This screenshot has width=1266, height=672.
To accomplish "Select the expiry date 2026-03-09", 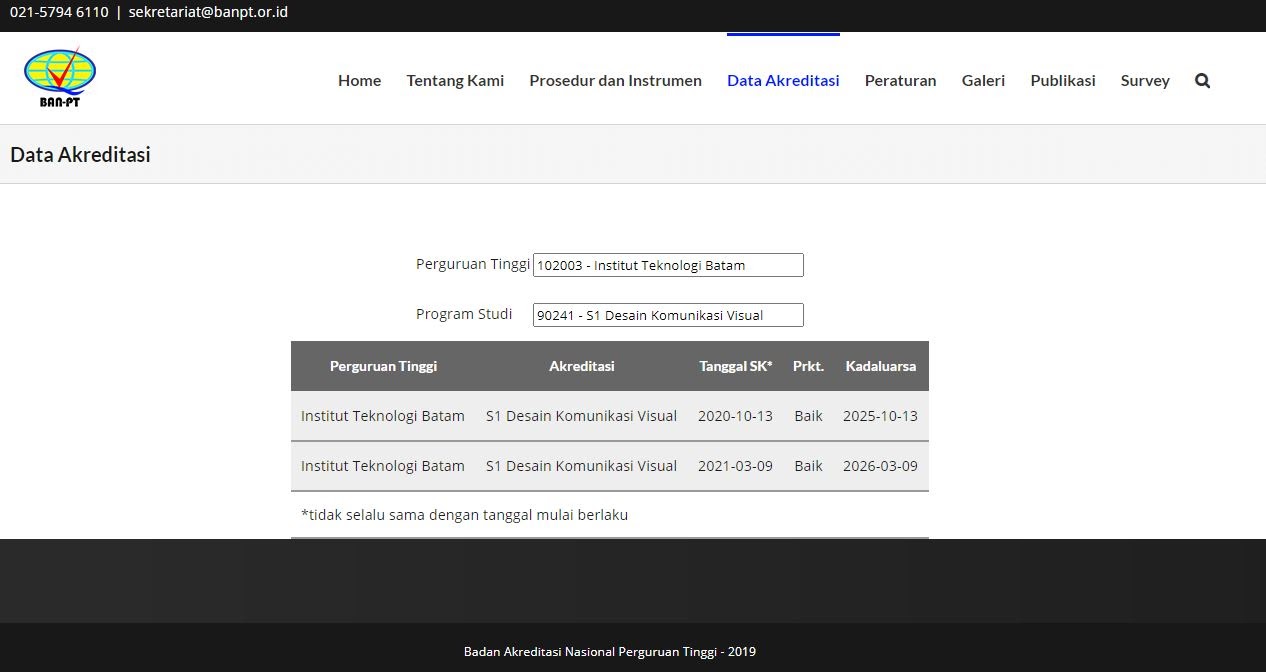I will 880,466.
